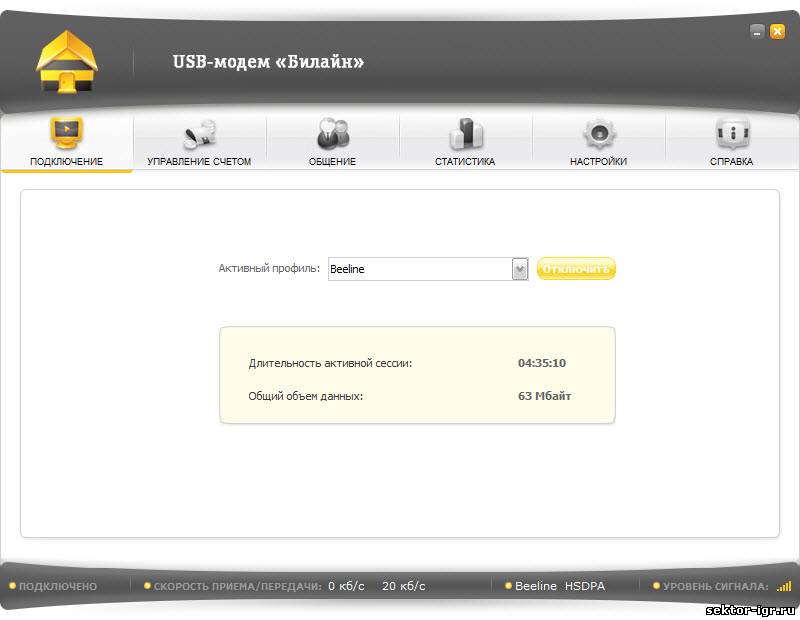Click the Управление счетом icon
The height and width of the screenshot is (620, 800).
199,134
